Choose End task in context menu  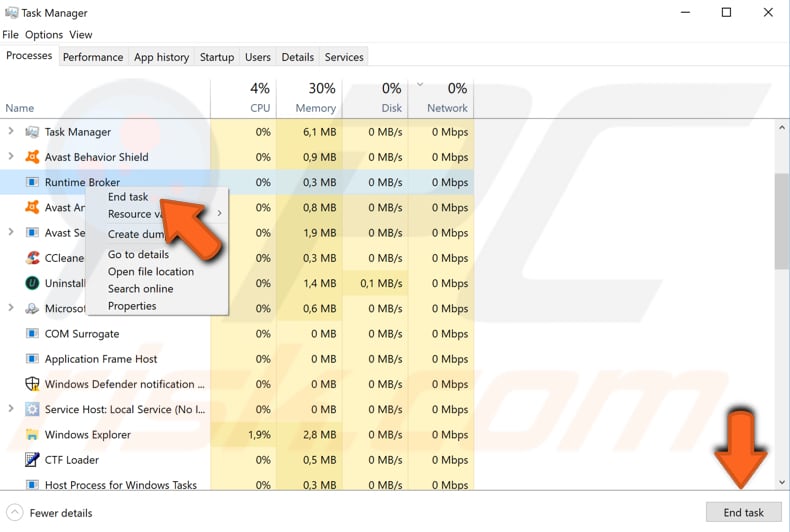click(128, 197)
